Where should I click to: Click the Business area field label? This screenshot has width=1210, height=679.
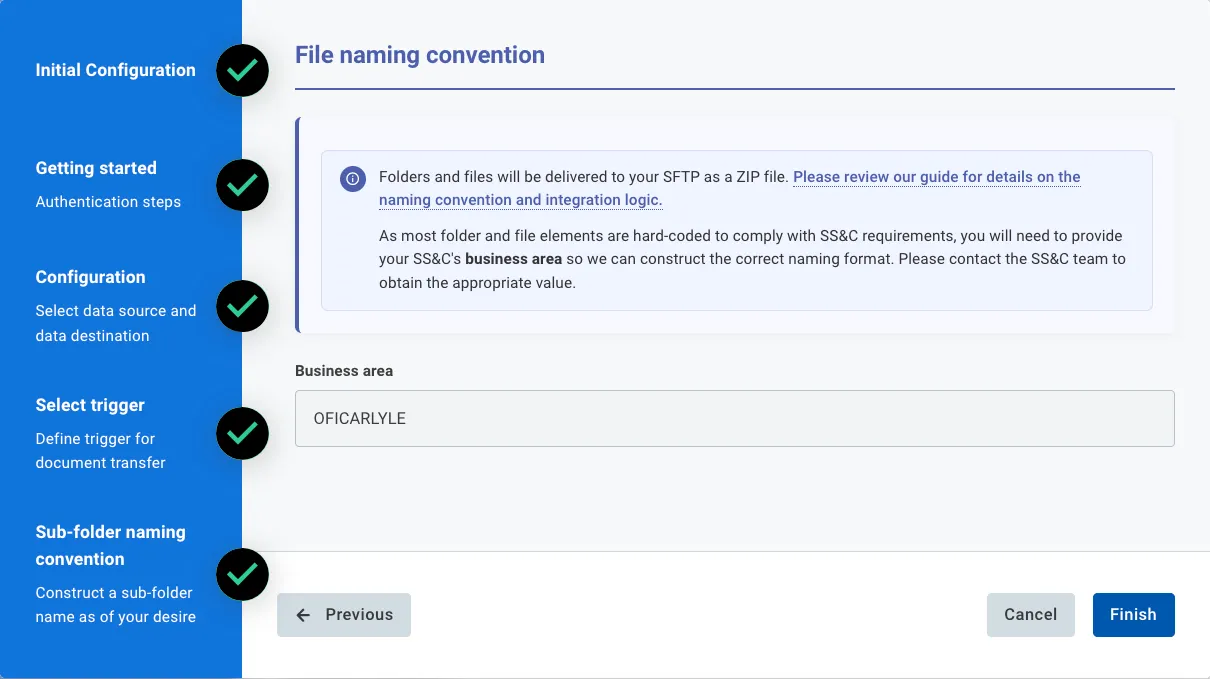tap(344, 371)
